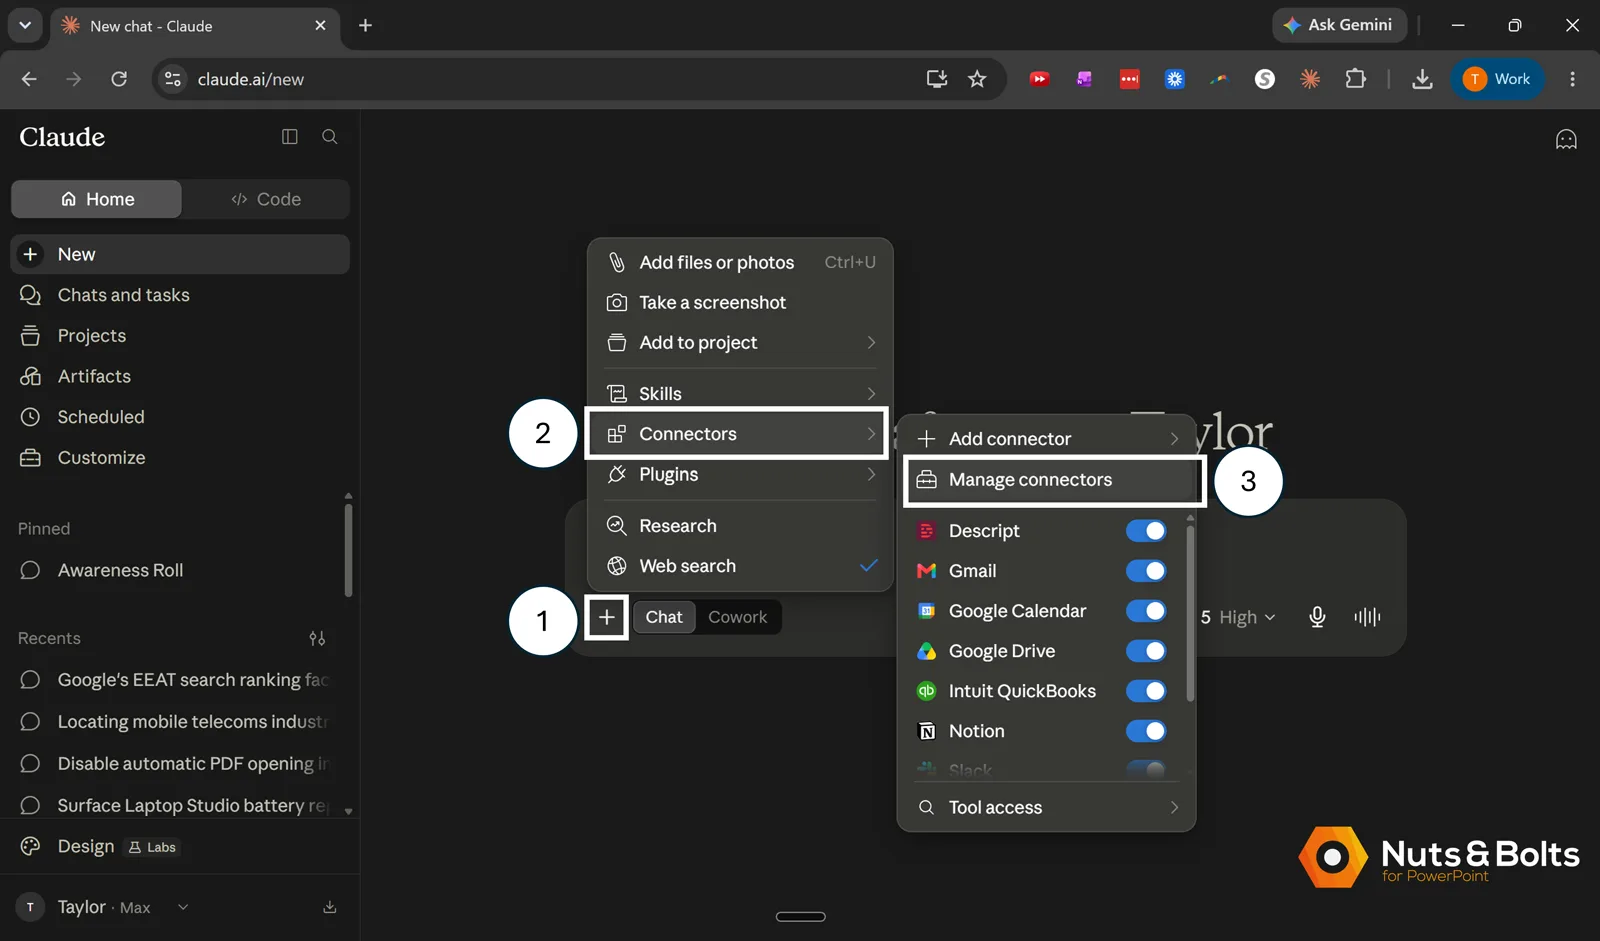This screenshot has width=1600, height=941.
Task: Uncheck Web search option
Action: coord(740,566)
